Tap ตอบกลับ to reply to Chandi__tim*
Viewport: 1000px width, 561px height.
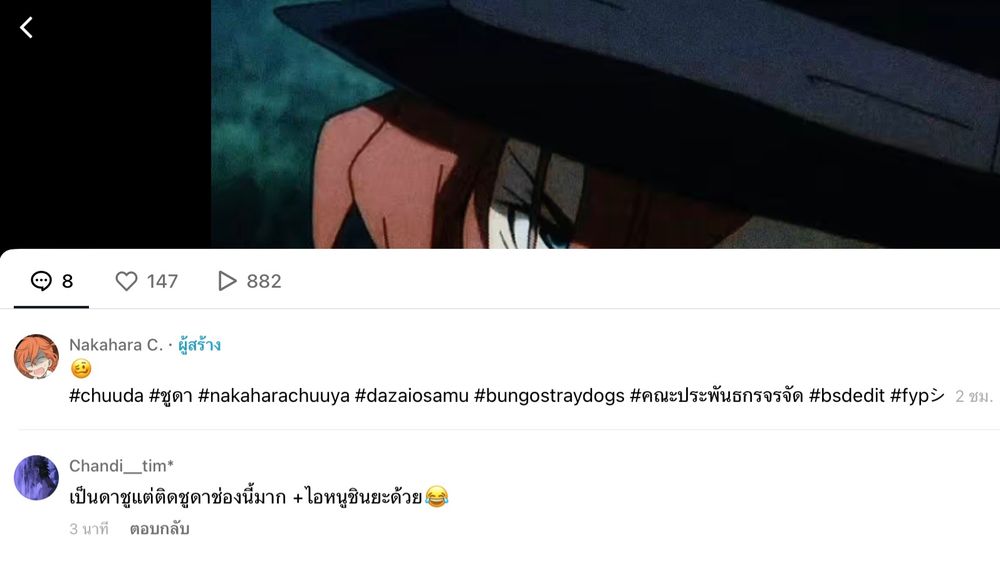[159, 529]
